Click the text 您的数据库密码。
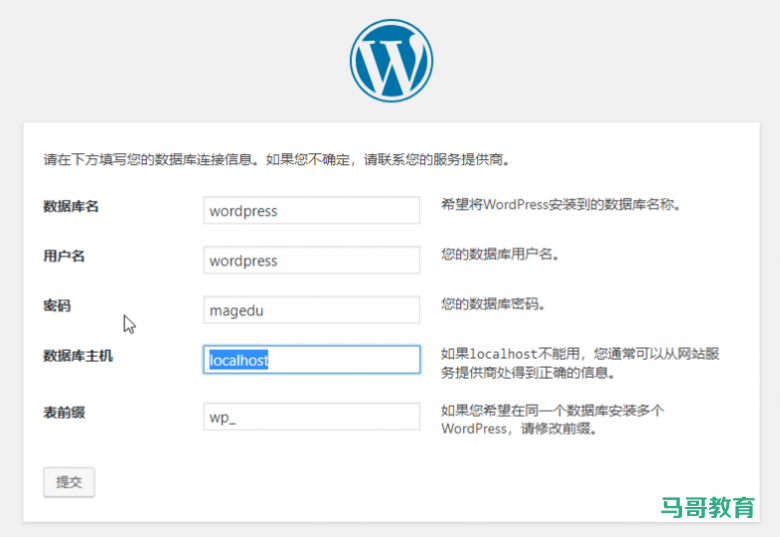This screenshot has height=537, width=780. [x=493, y=304]
